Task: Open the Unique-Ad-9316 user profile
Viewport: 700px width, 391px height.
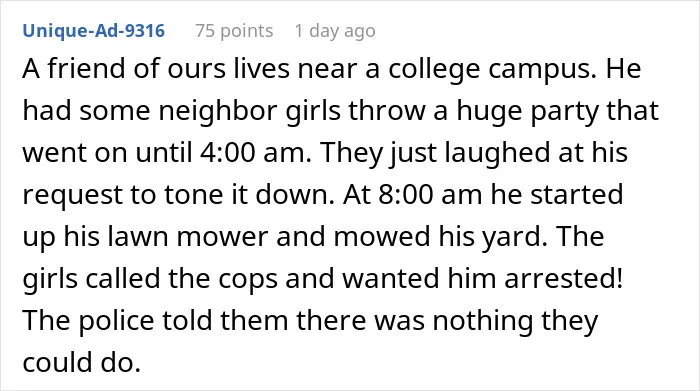Action: (x=94, y=31)
